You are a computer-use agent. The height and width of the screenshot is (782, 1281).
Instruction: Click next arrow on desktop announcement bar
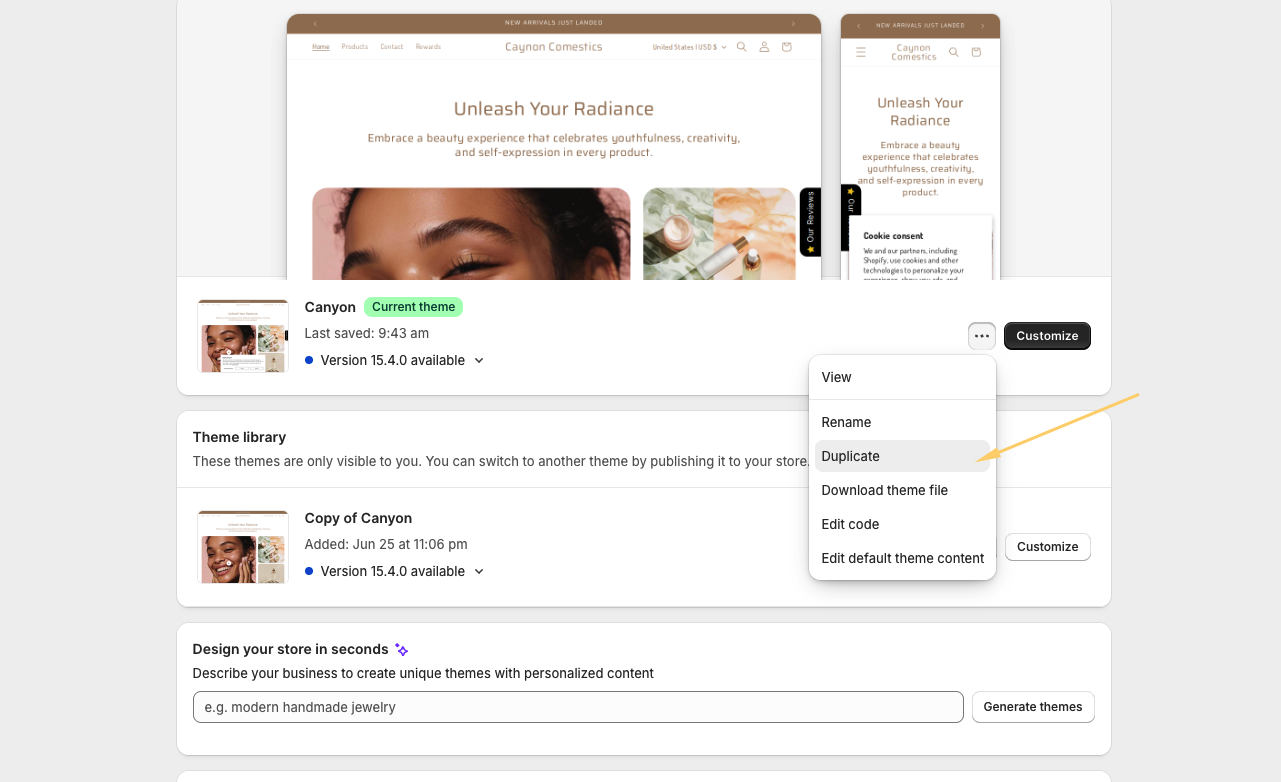tap(793, 23)
